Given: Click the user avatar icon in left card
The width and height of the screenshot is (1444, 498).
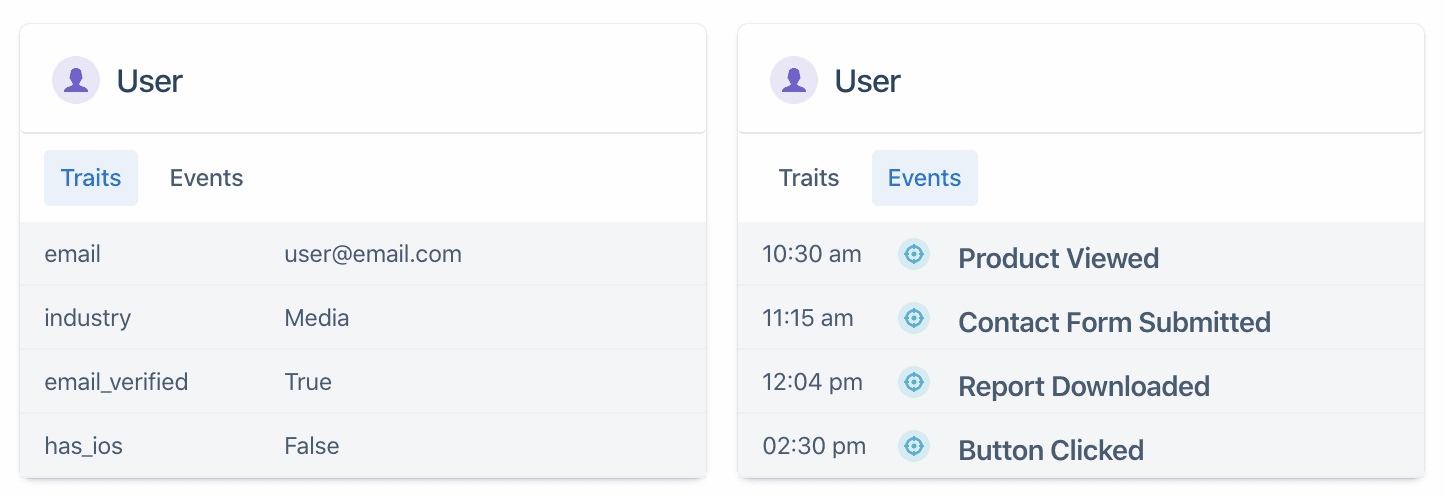Looking at the screenshot, I should click(x=76, y=80).
